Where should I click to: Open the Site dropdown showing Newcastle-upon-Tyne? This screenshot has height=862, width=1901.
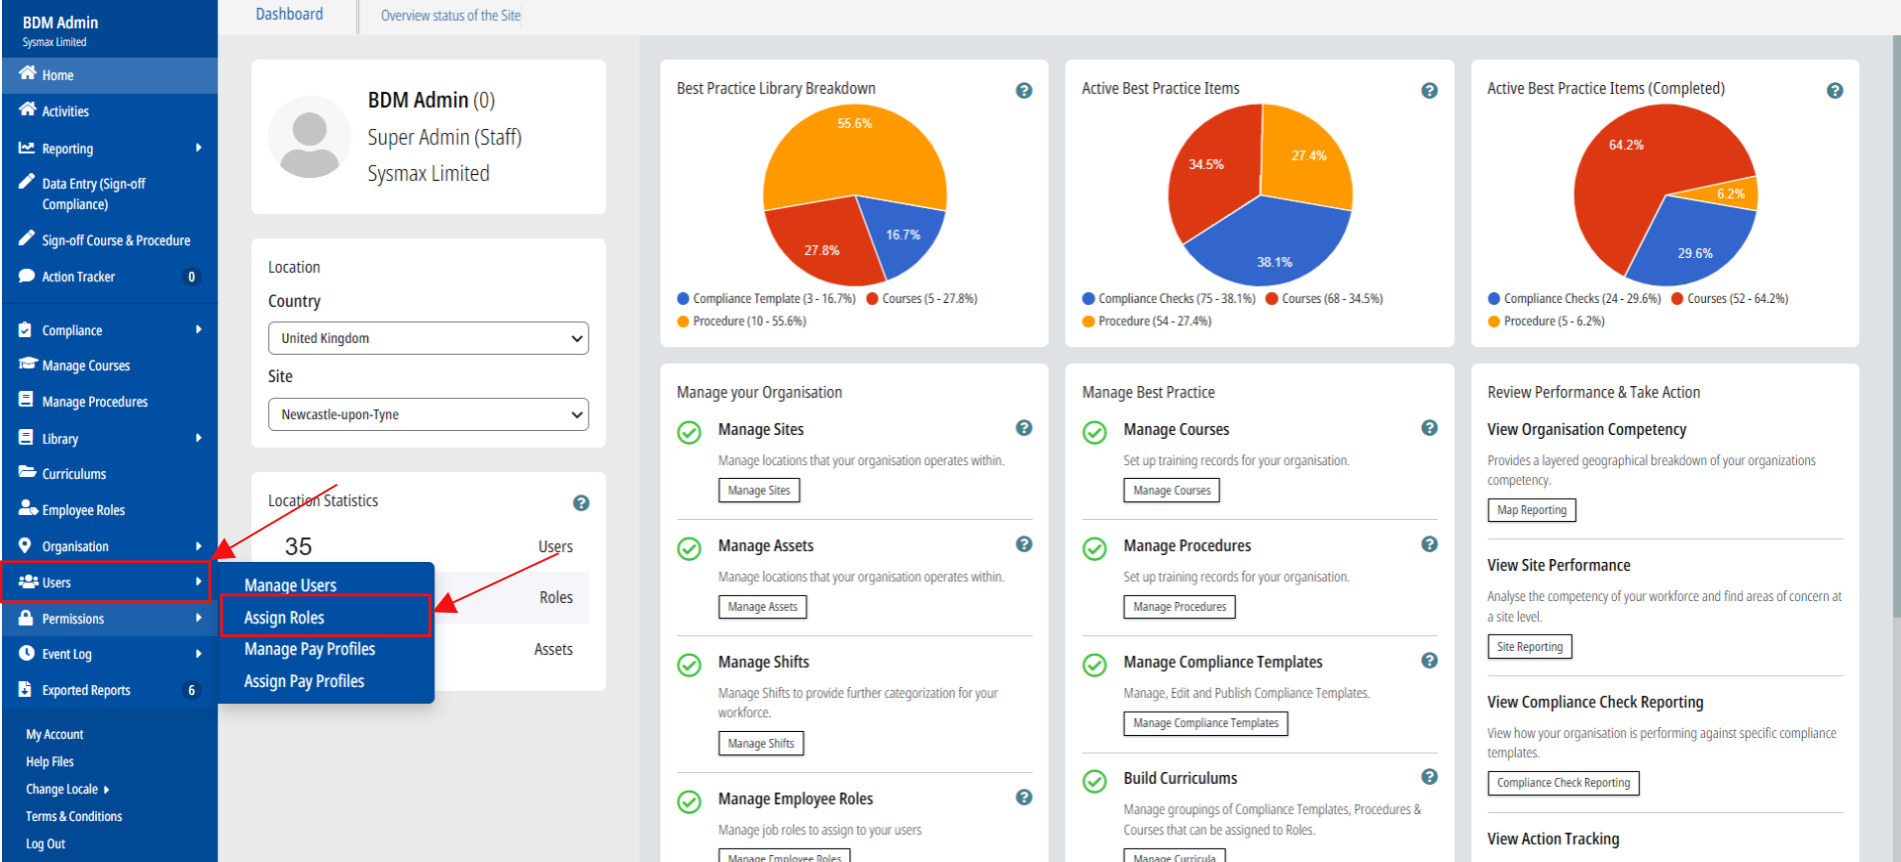(x=428, y=414)
